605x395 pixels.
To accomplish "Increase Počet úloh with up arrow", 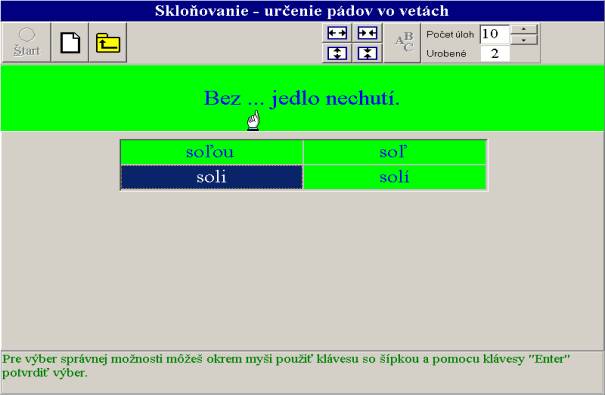I will click(x=524, y=30).
